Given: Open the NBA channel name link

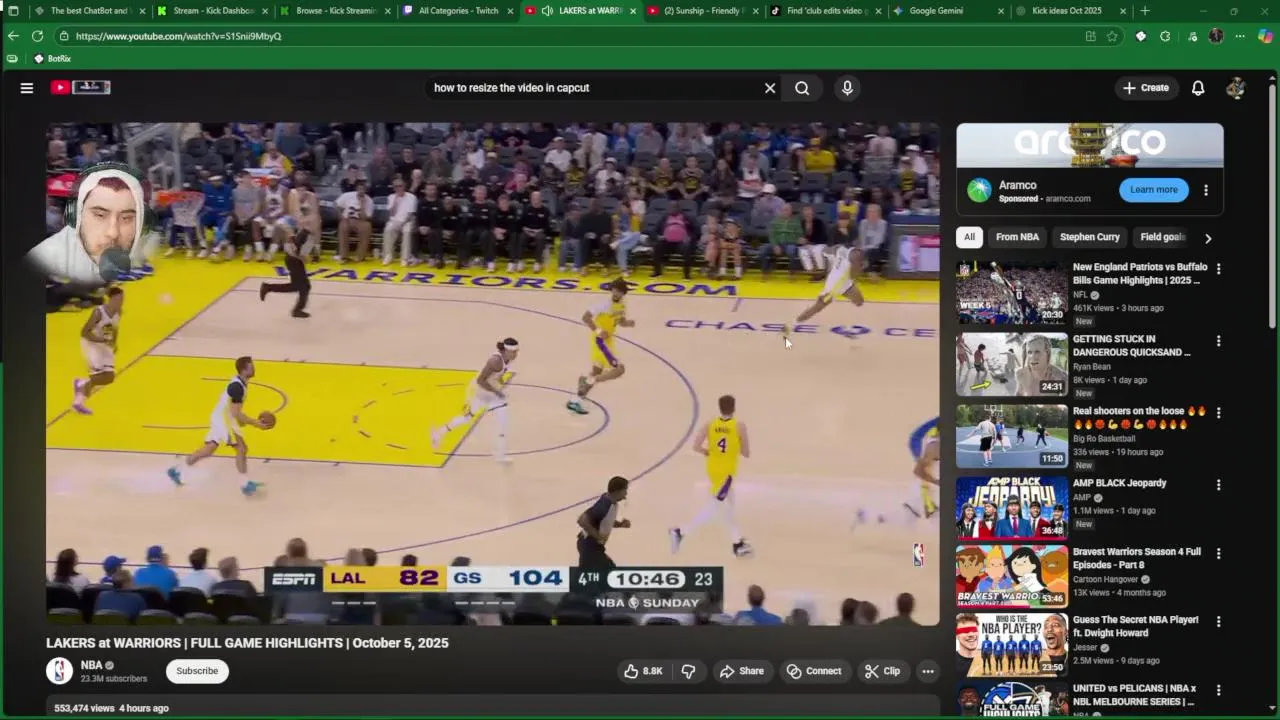Looking at the screenshot, I should click(x=91, y=665).
